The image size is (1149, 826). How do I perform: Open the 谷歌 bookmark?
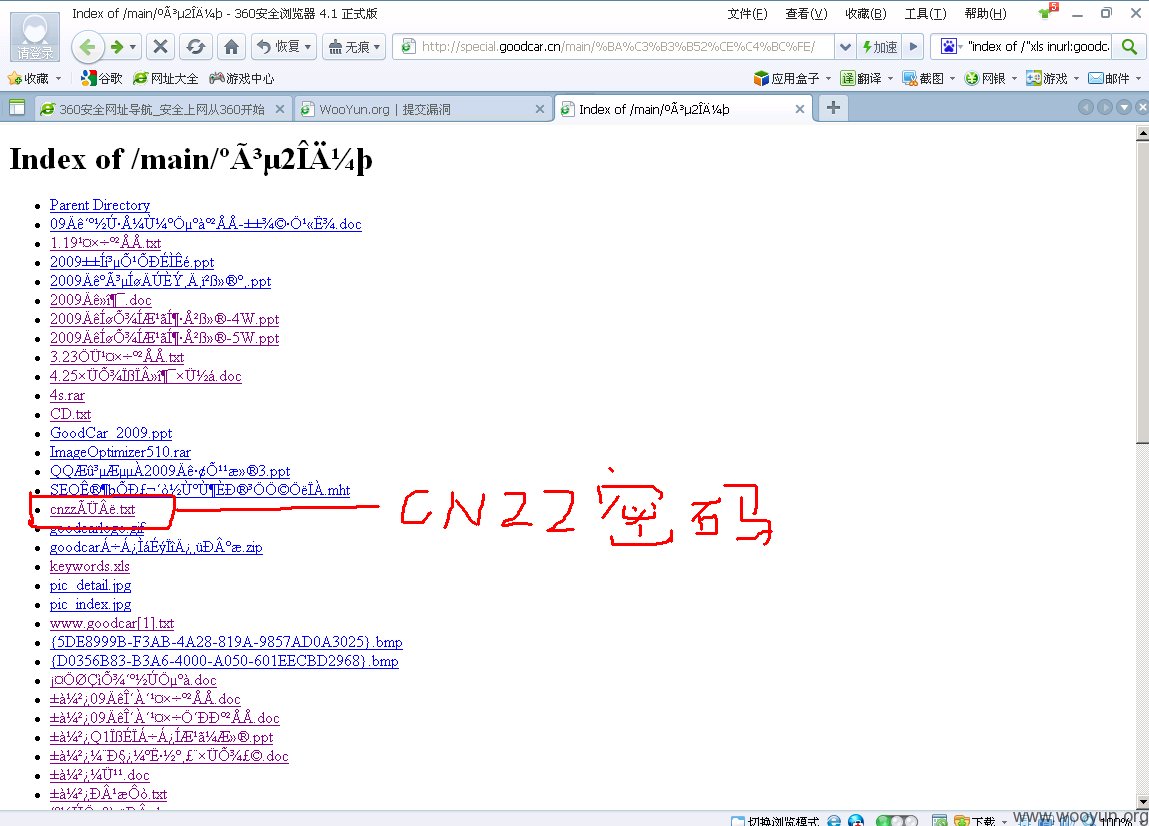(x=102, y=78)
